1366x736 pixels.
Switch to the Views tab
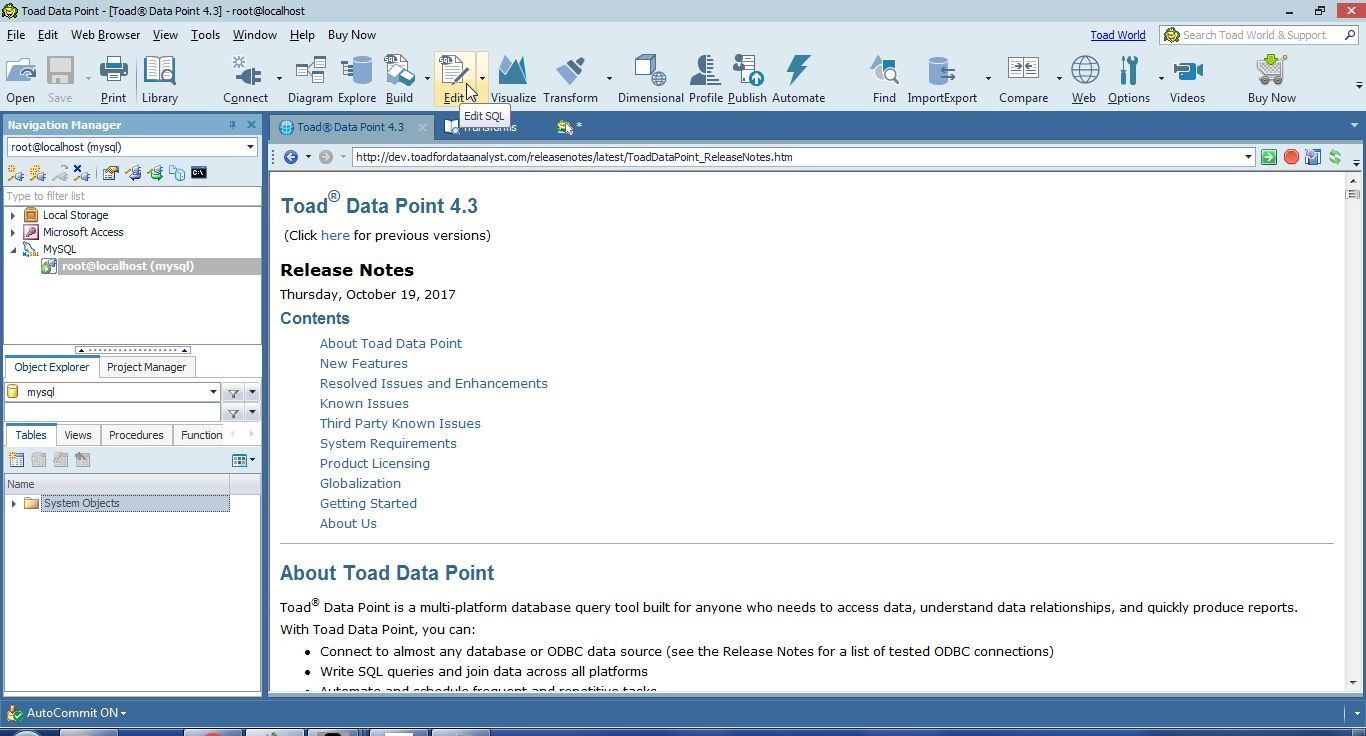click(77, 435)
